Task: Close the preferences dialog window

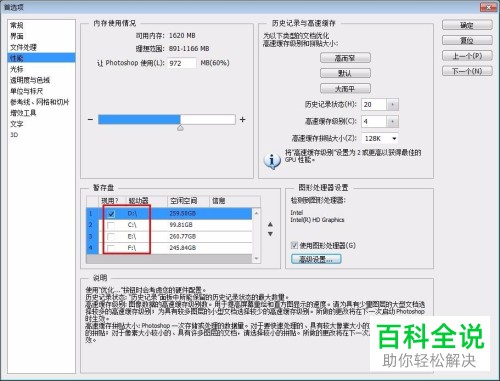Action: 489,7
